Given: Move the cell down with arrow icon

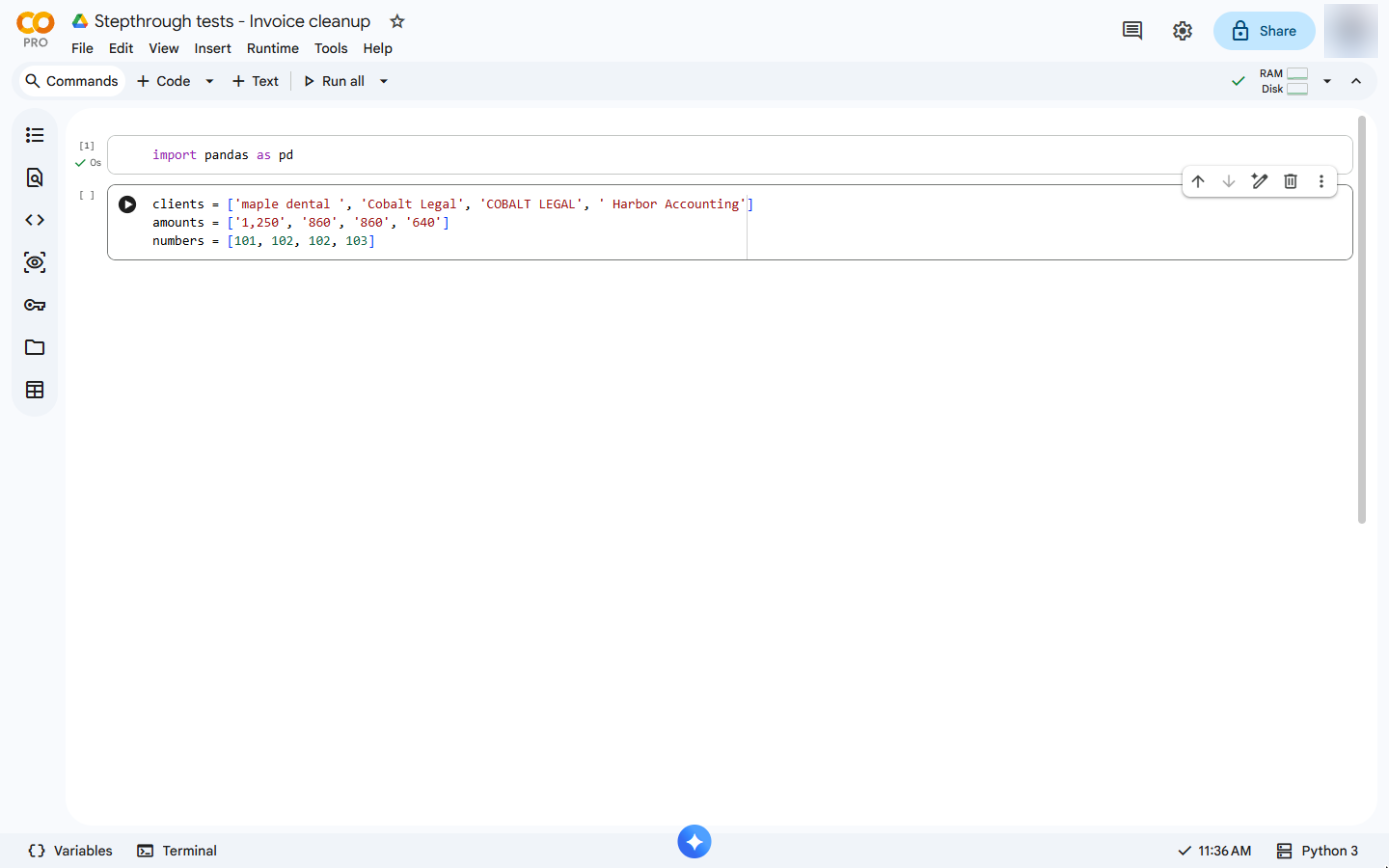Looking at the screenshot, I should pos(1229,181).
